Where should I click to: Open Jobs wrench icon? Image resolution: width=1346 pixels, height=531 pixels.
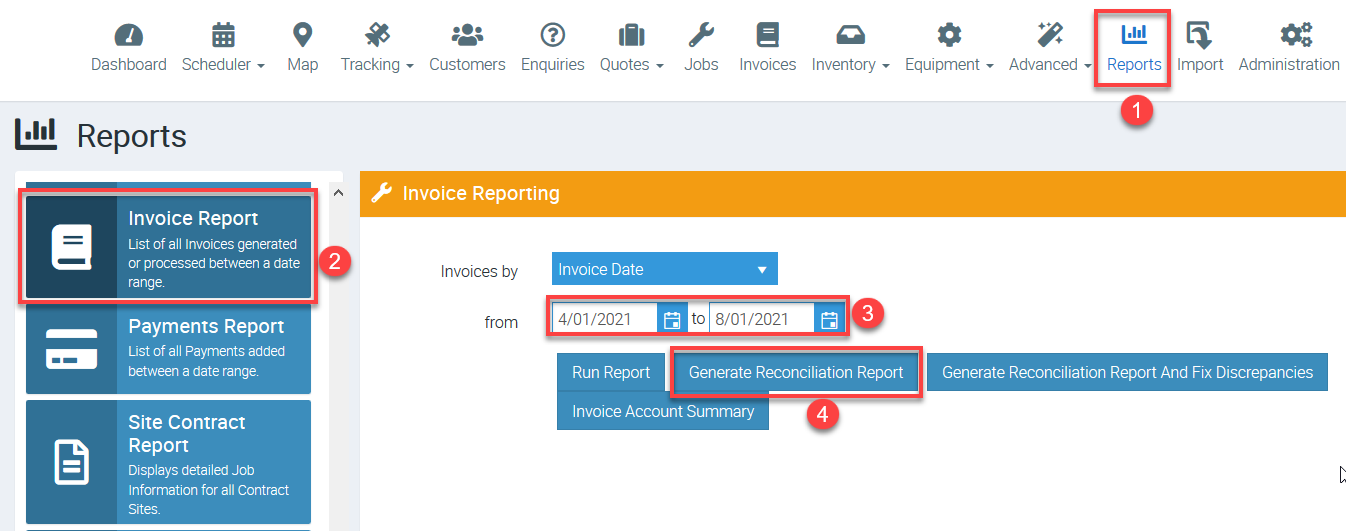tap(701, 36)
